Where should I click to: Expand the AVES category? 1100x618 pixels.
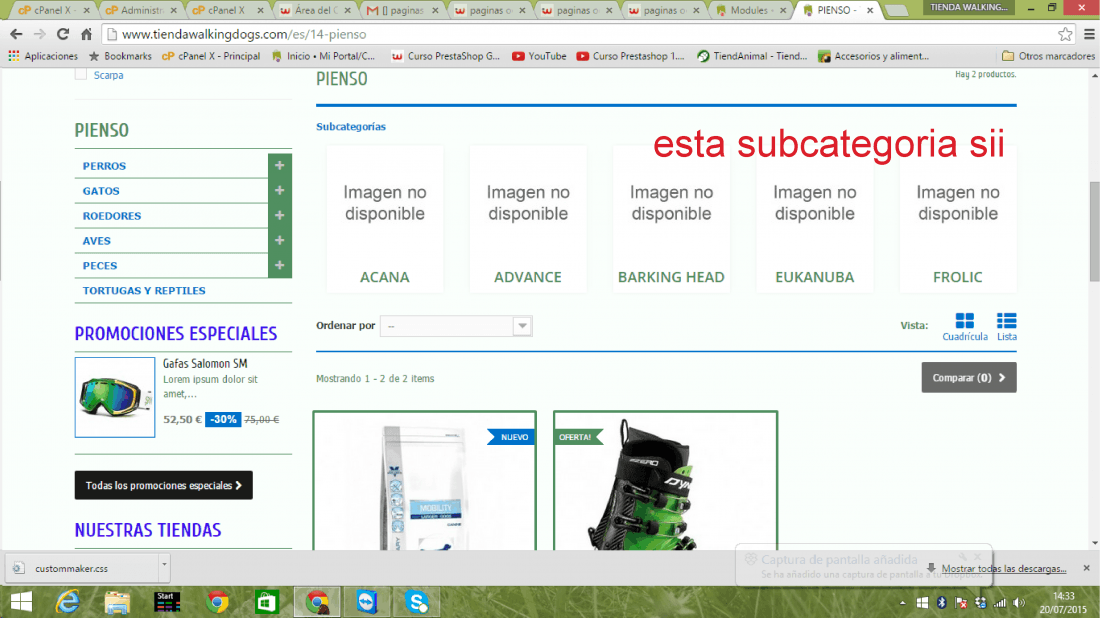[x=279, y=241]
